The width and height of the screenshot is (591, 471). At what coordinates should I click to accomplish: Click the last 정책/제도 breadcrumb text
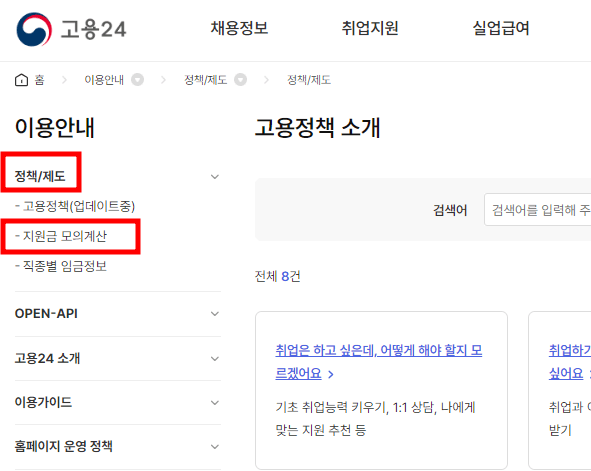[309, 80]
